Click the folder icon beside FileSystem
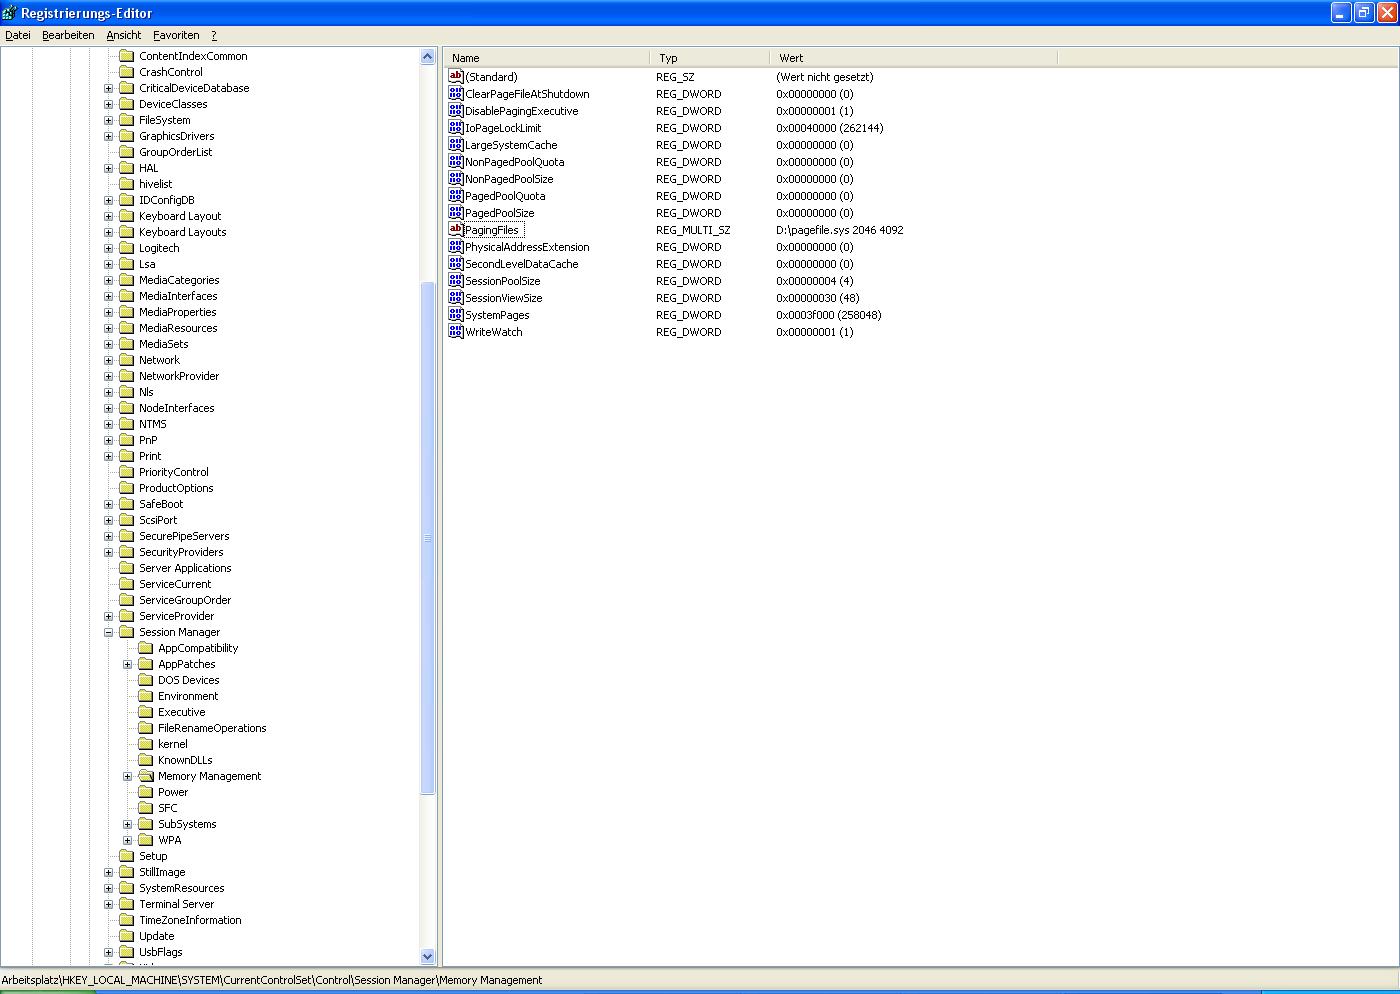1400x994 pixels. pos(127,120)
